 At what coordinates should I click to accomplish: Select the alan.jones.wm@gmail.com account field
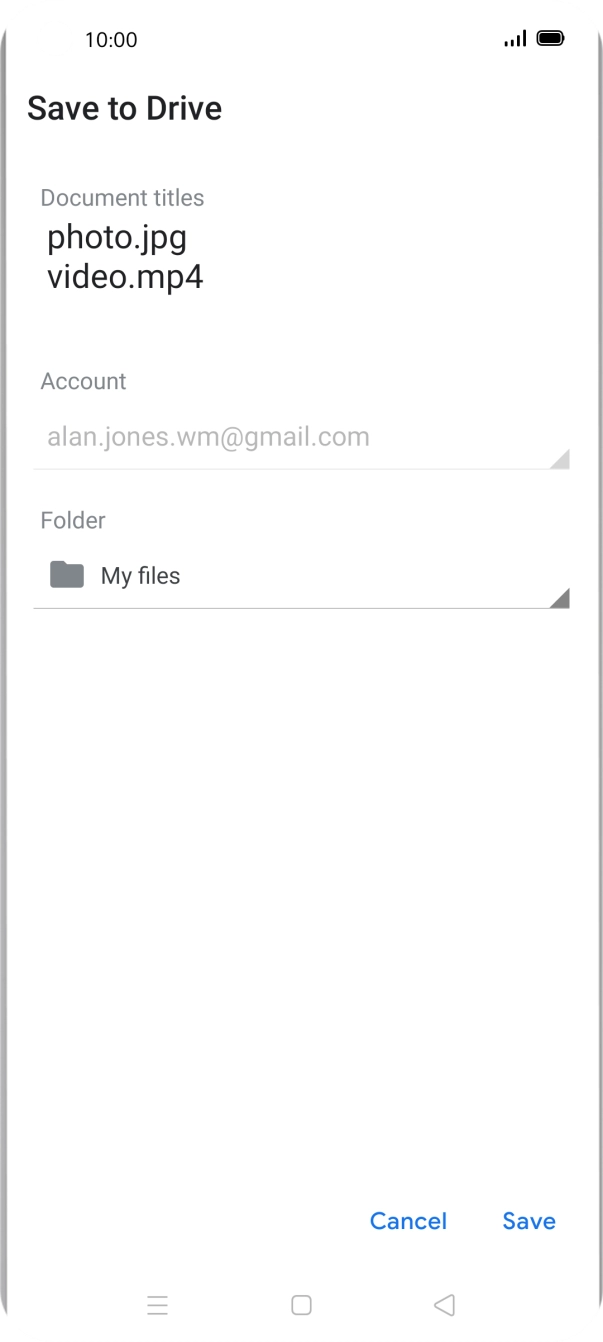[208, 437]
